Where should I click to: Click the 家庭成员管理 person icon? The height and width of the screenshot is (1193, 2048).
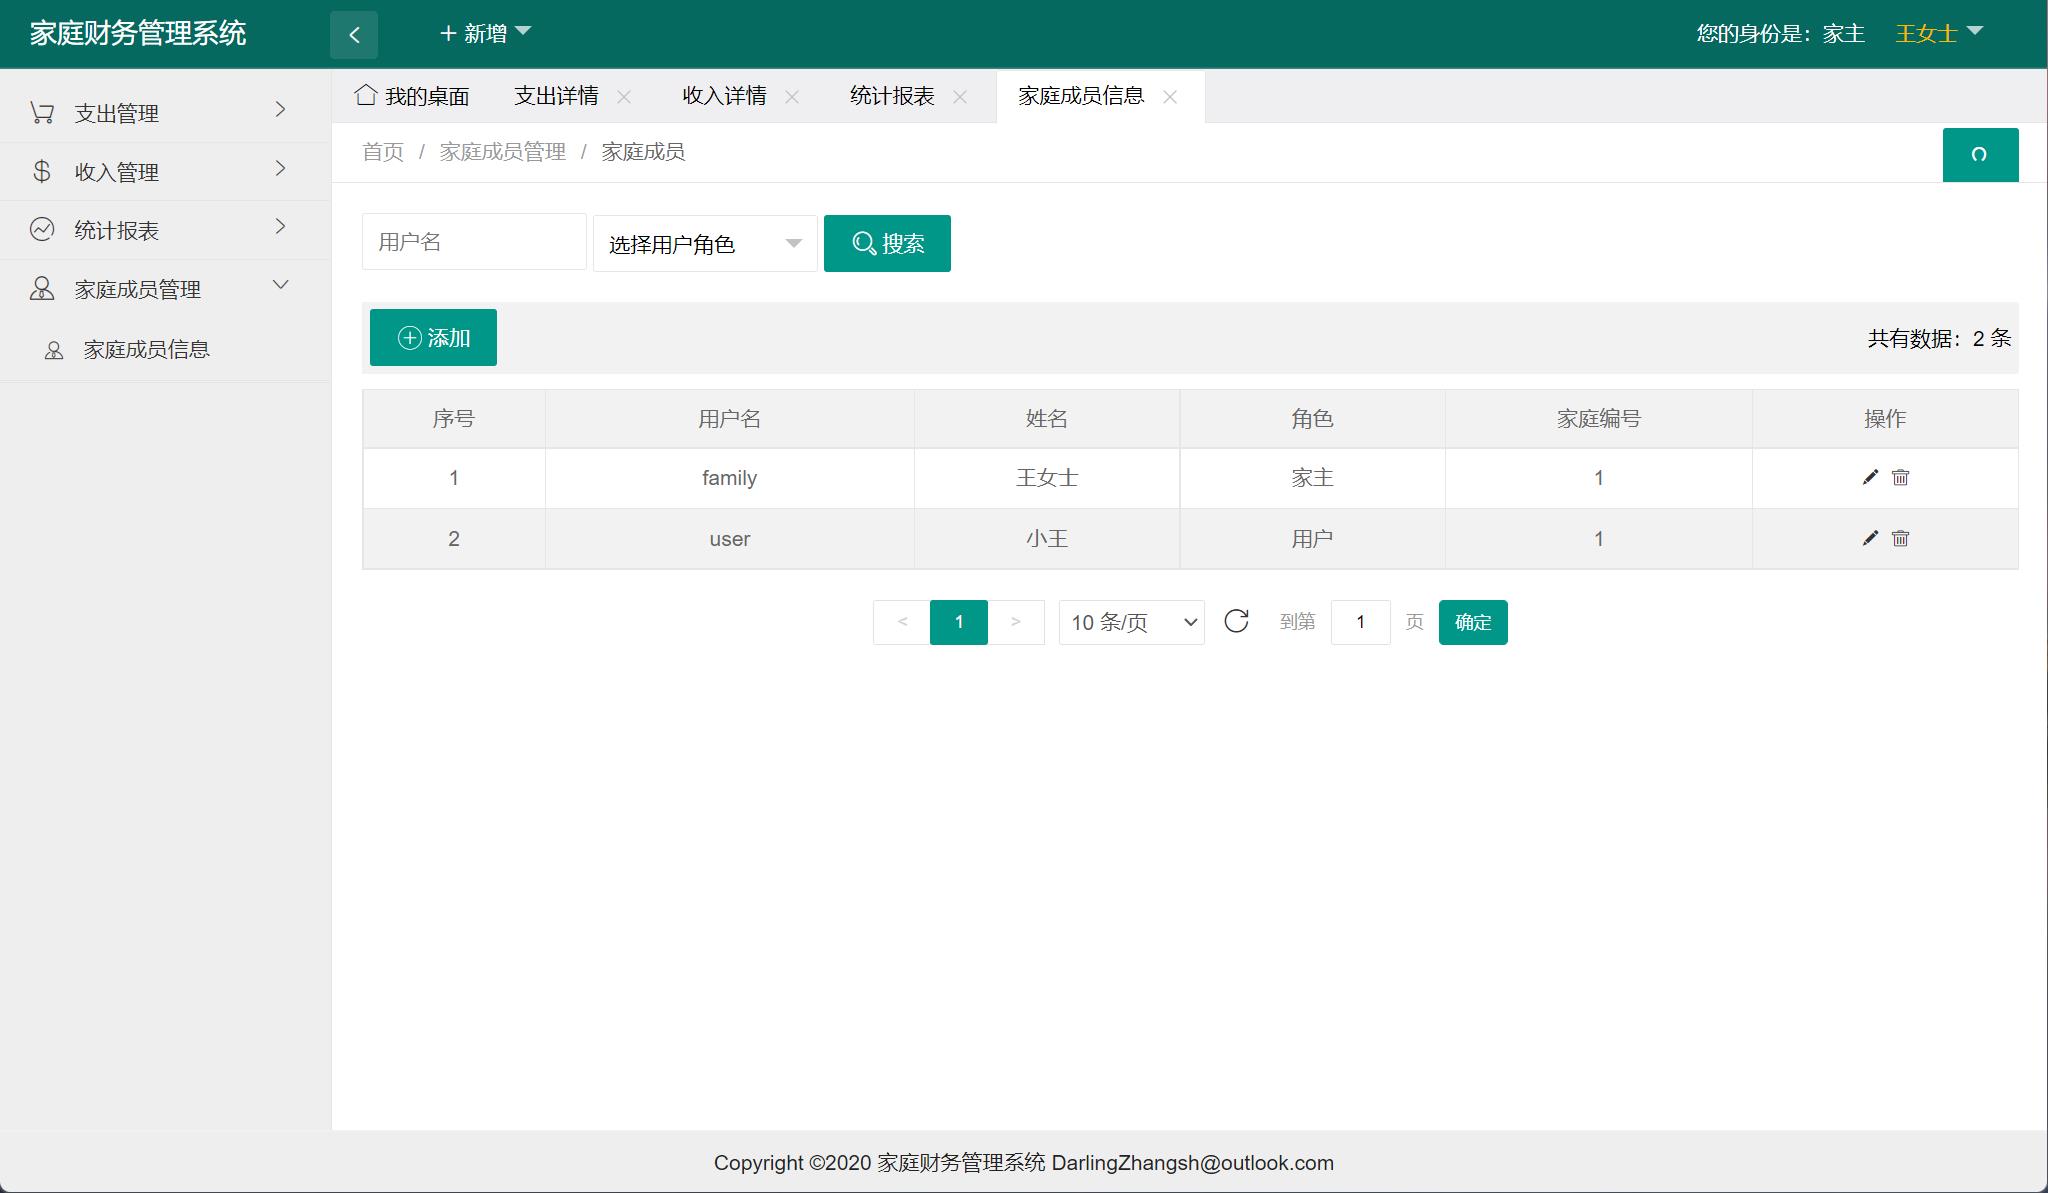(42, 288)
